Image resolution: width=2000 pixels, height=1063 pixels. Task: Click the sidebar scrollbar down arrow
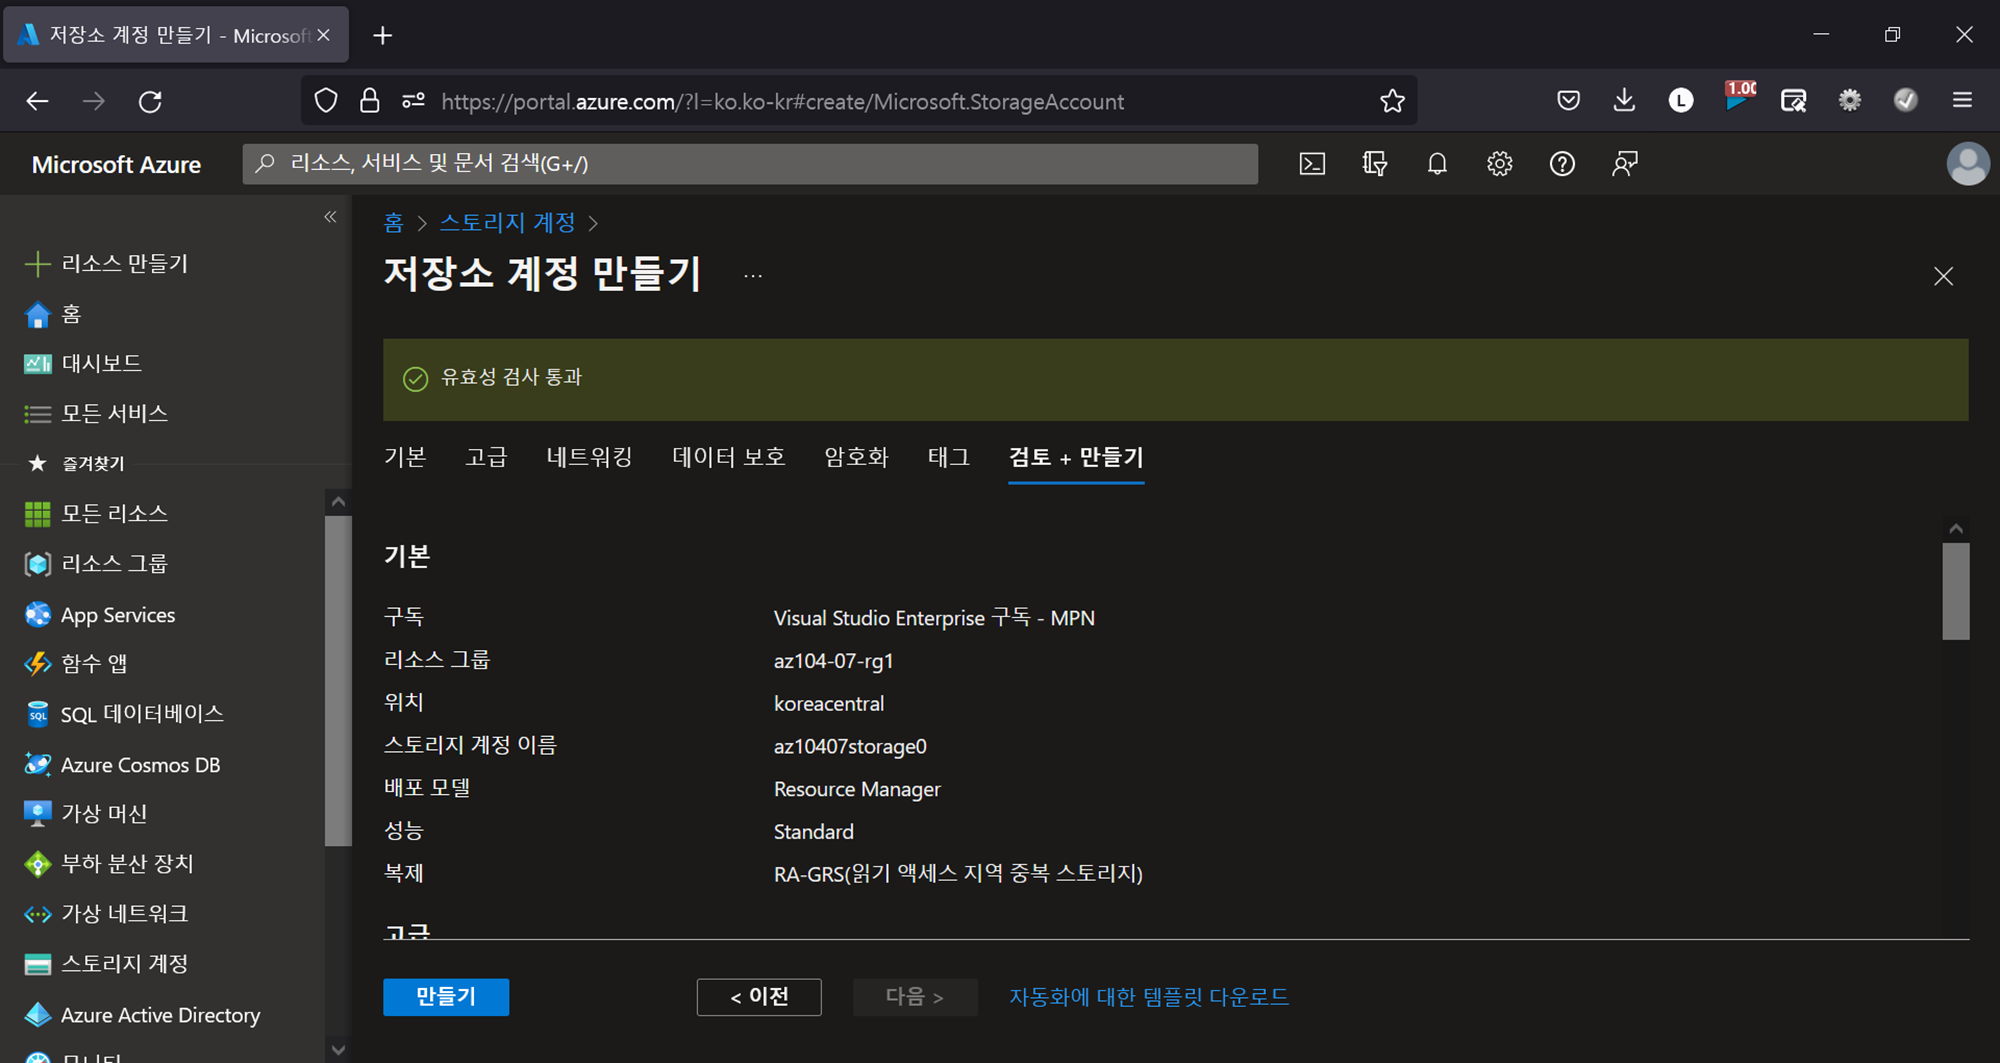pyautogui.click(x=338, y=1050)
